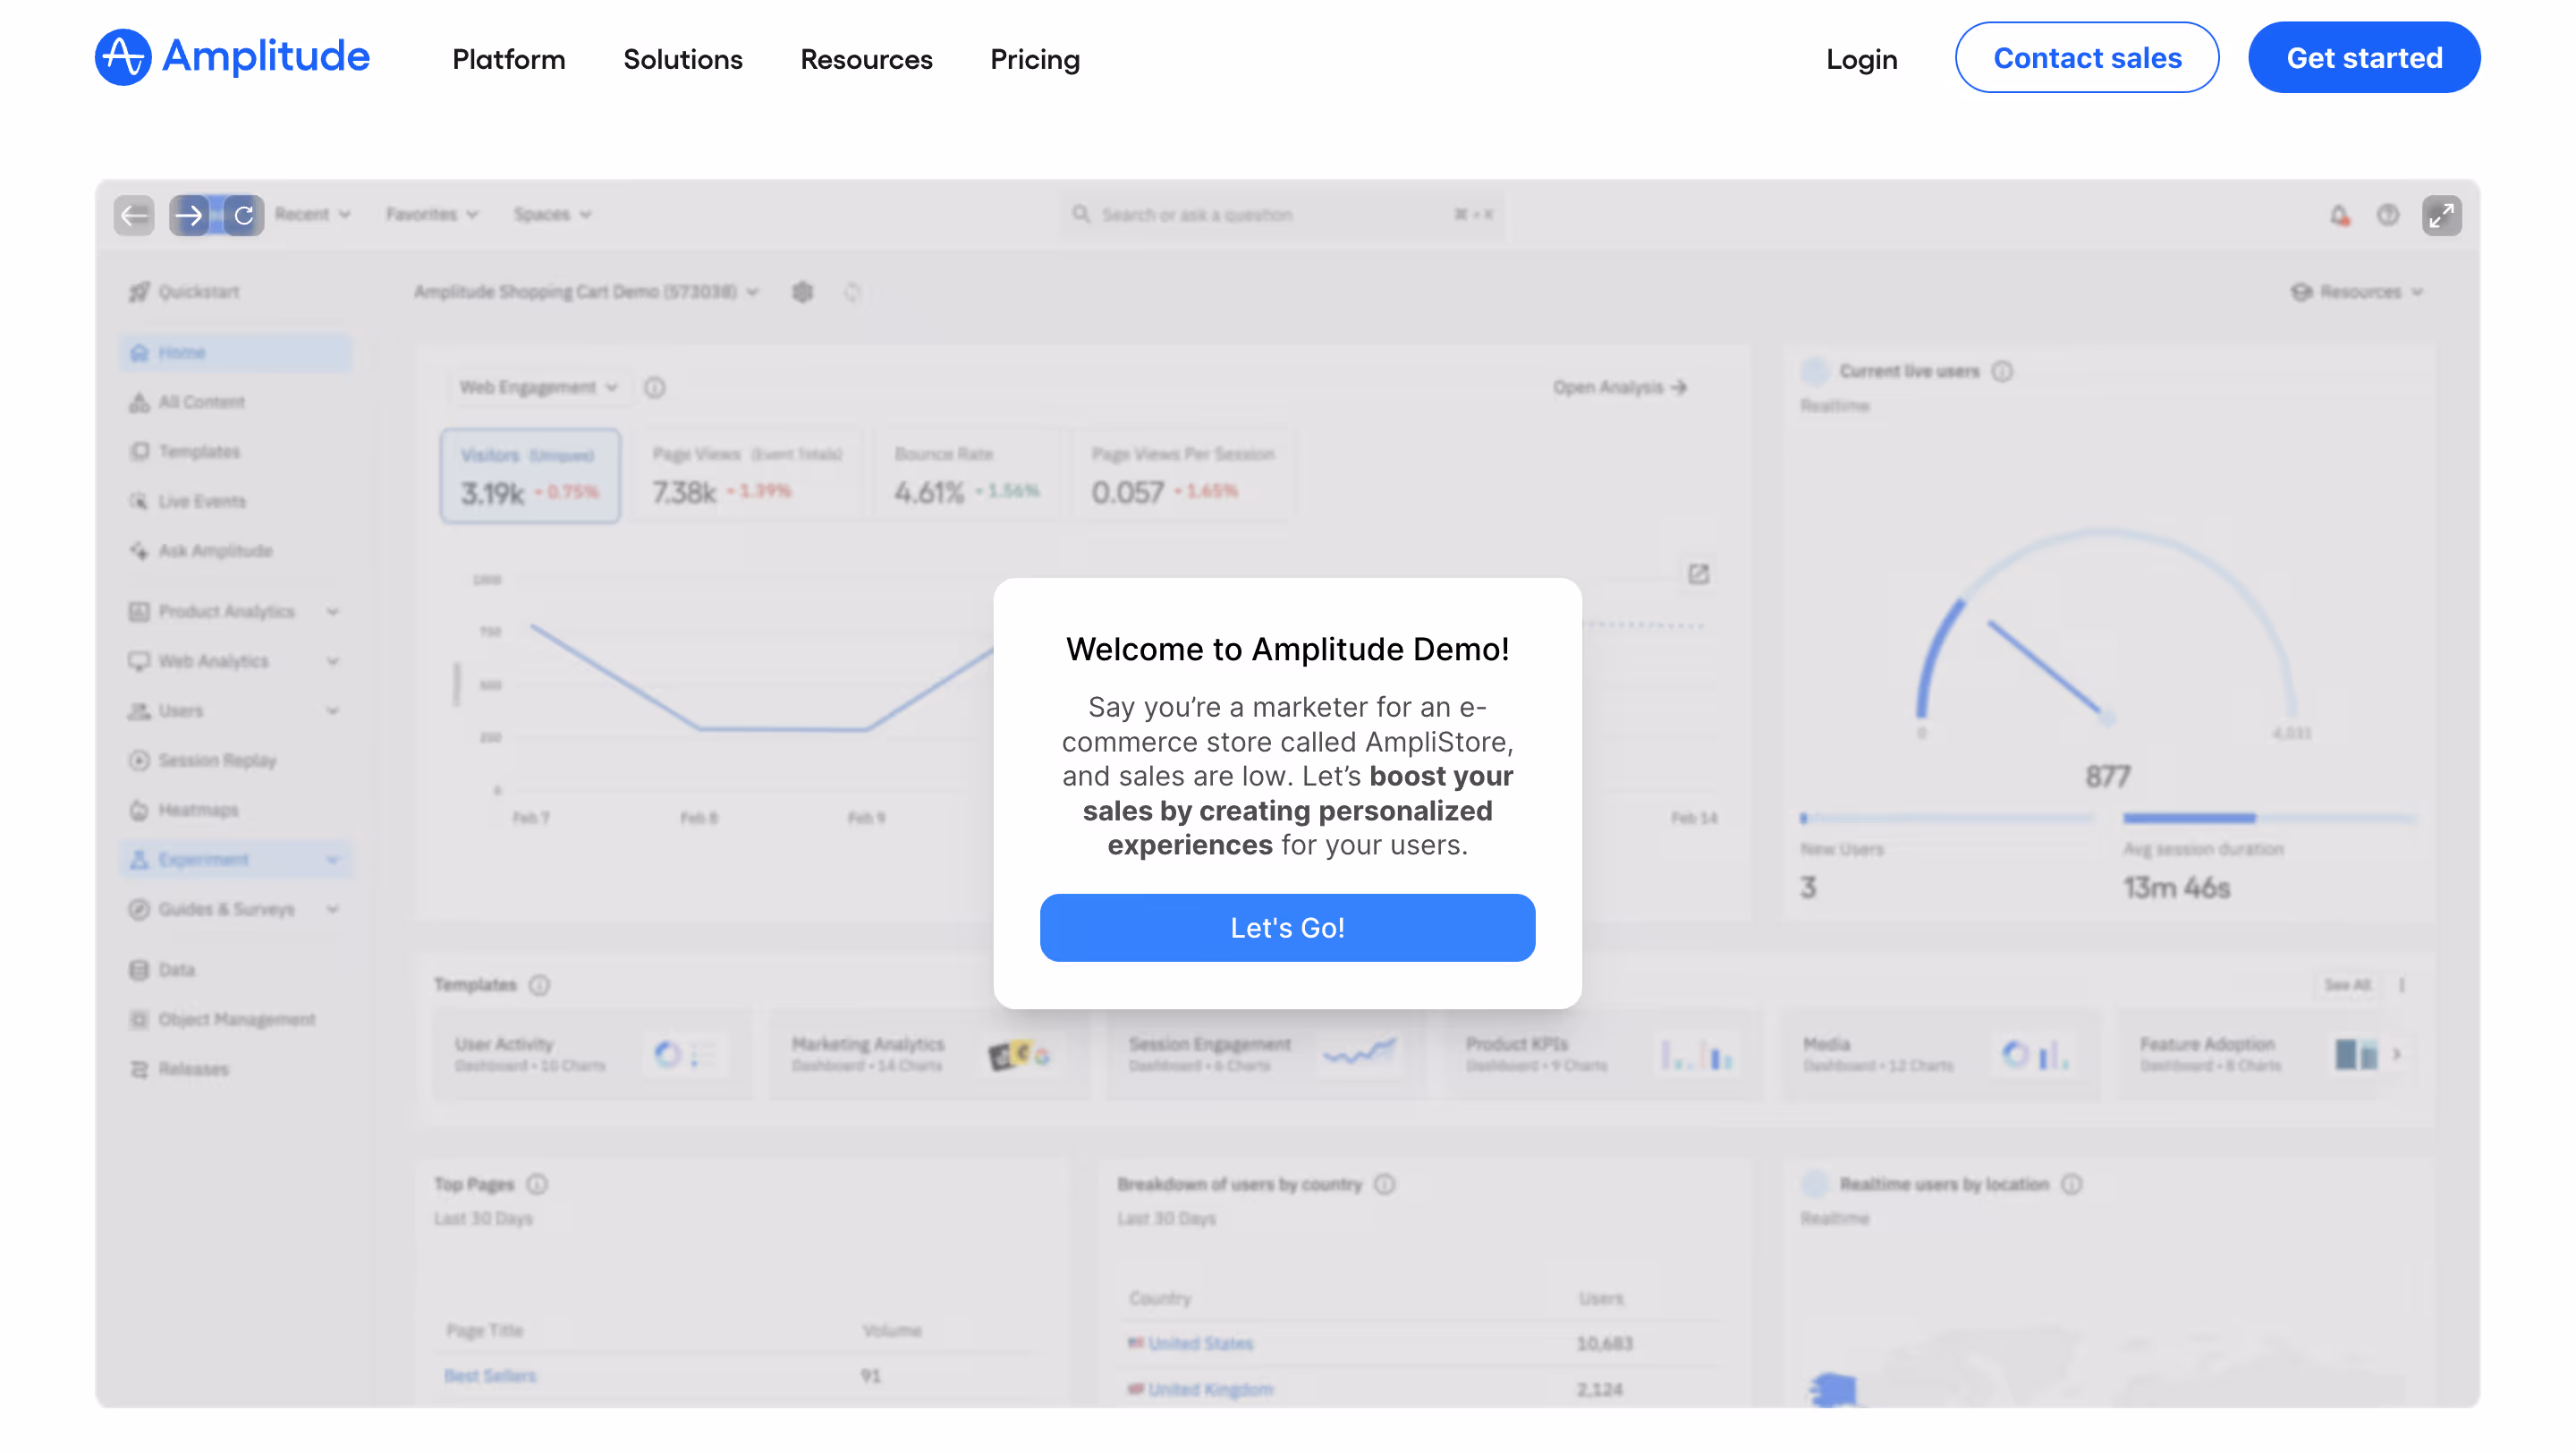
Task: Click the Login link
Action: (x=1861, y=59)
